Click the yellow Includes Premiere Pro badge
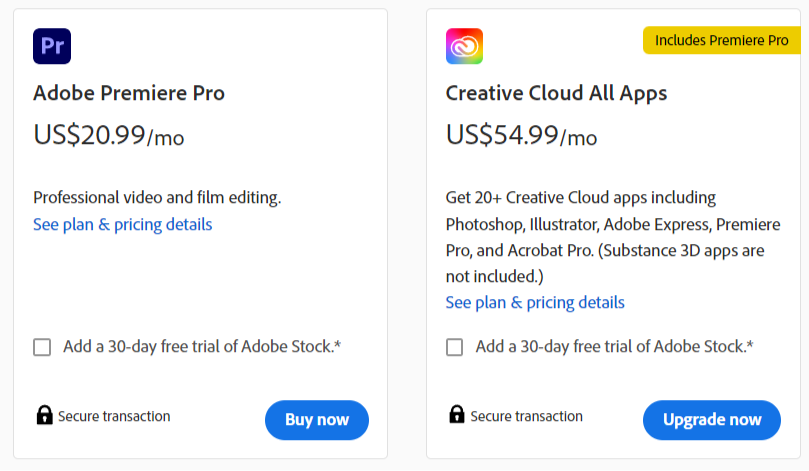This screenshot has height=471, width=809. (x=722, y=40)
